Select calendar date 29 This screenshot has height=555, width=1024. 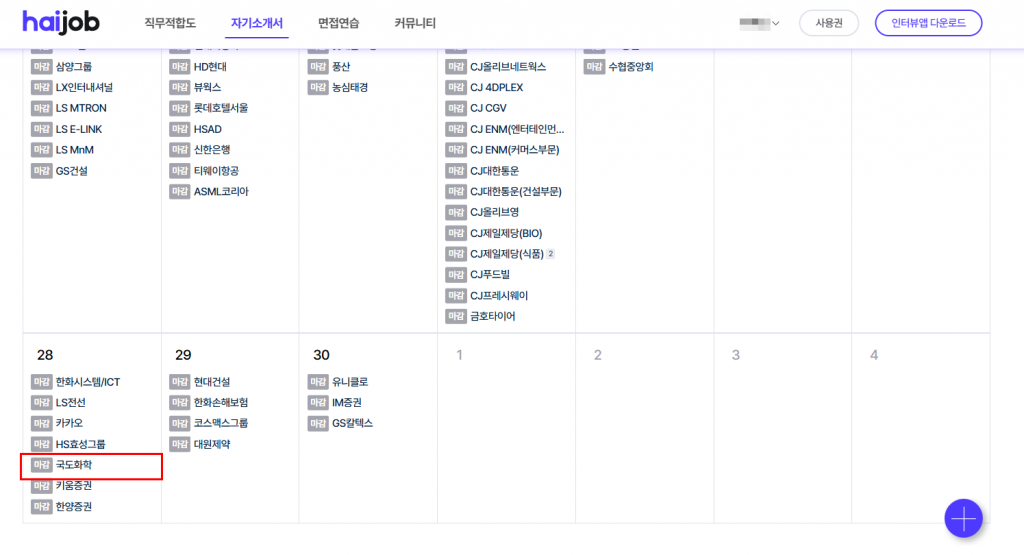[183, 355]
